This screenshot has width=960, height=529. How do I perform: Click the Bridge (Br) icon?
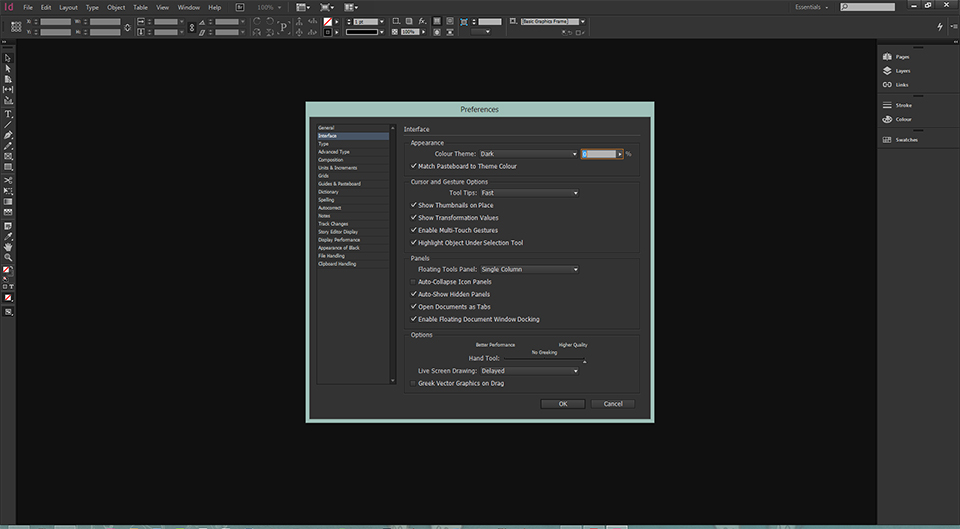(240, 7)
